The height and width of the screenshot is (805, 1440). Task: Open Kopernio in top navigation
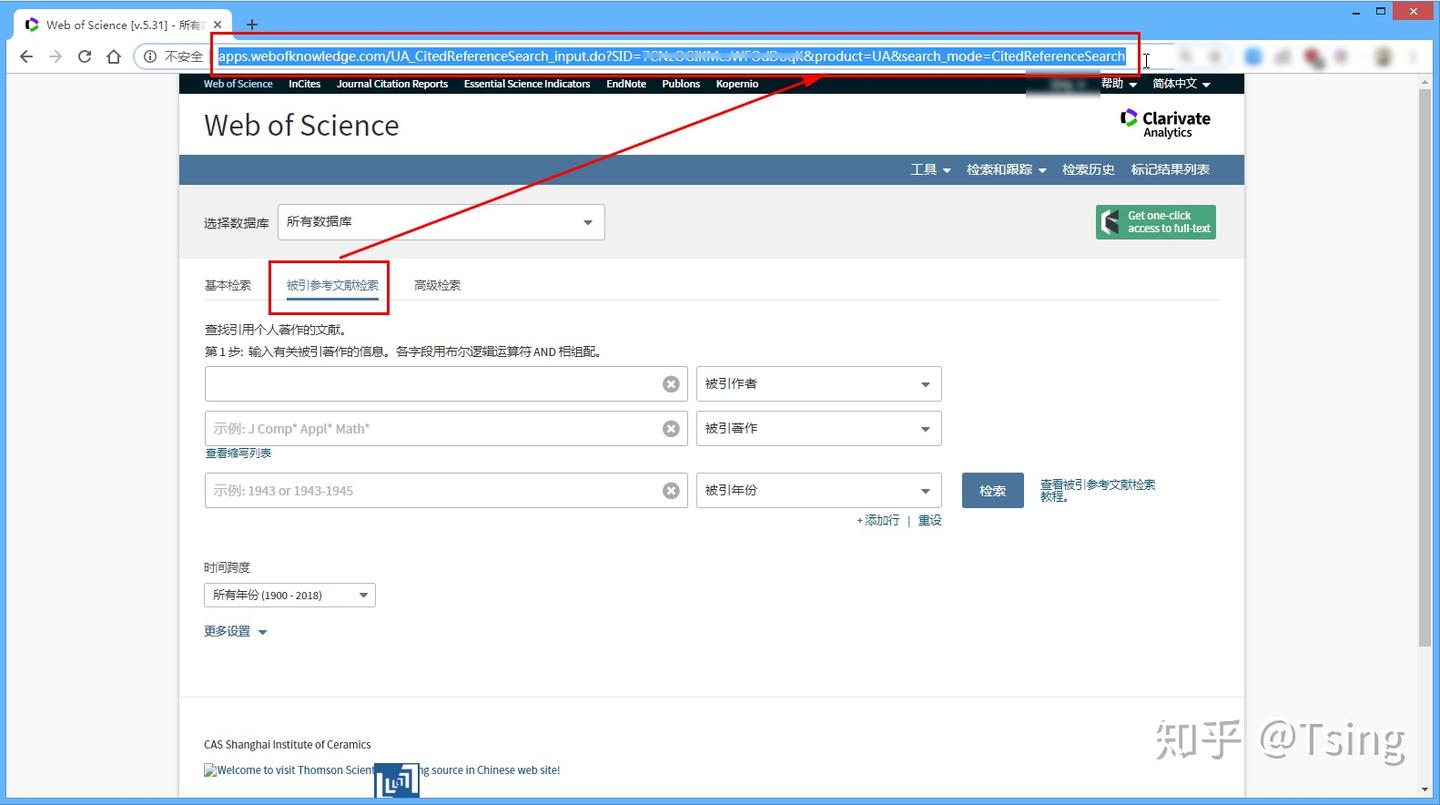pos(737,84)
